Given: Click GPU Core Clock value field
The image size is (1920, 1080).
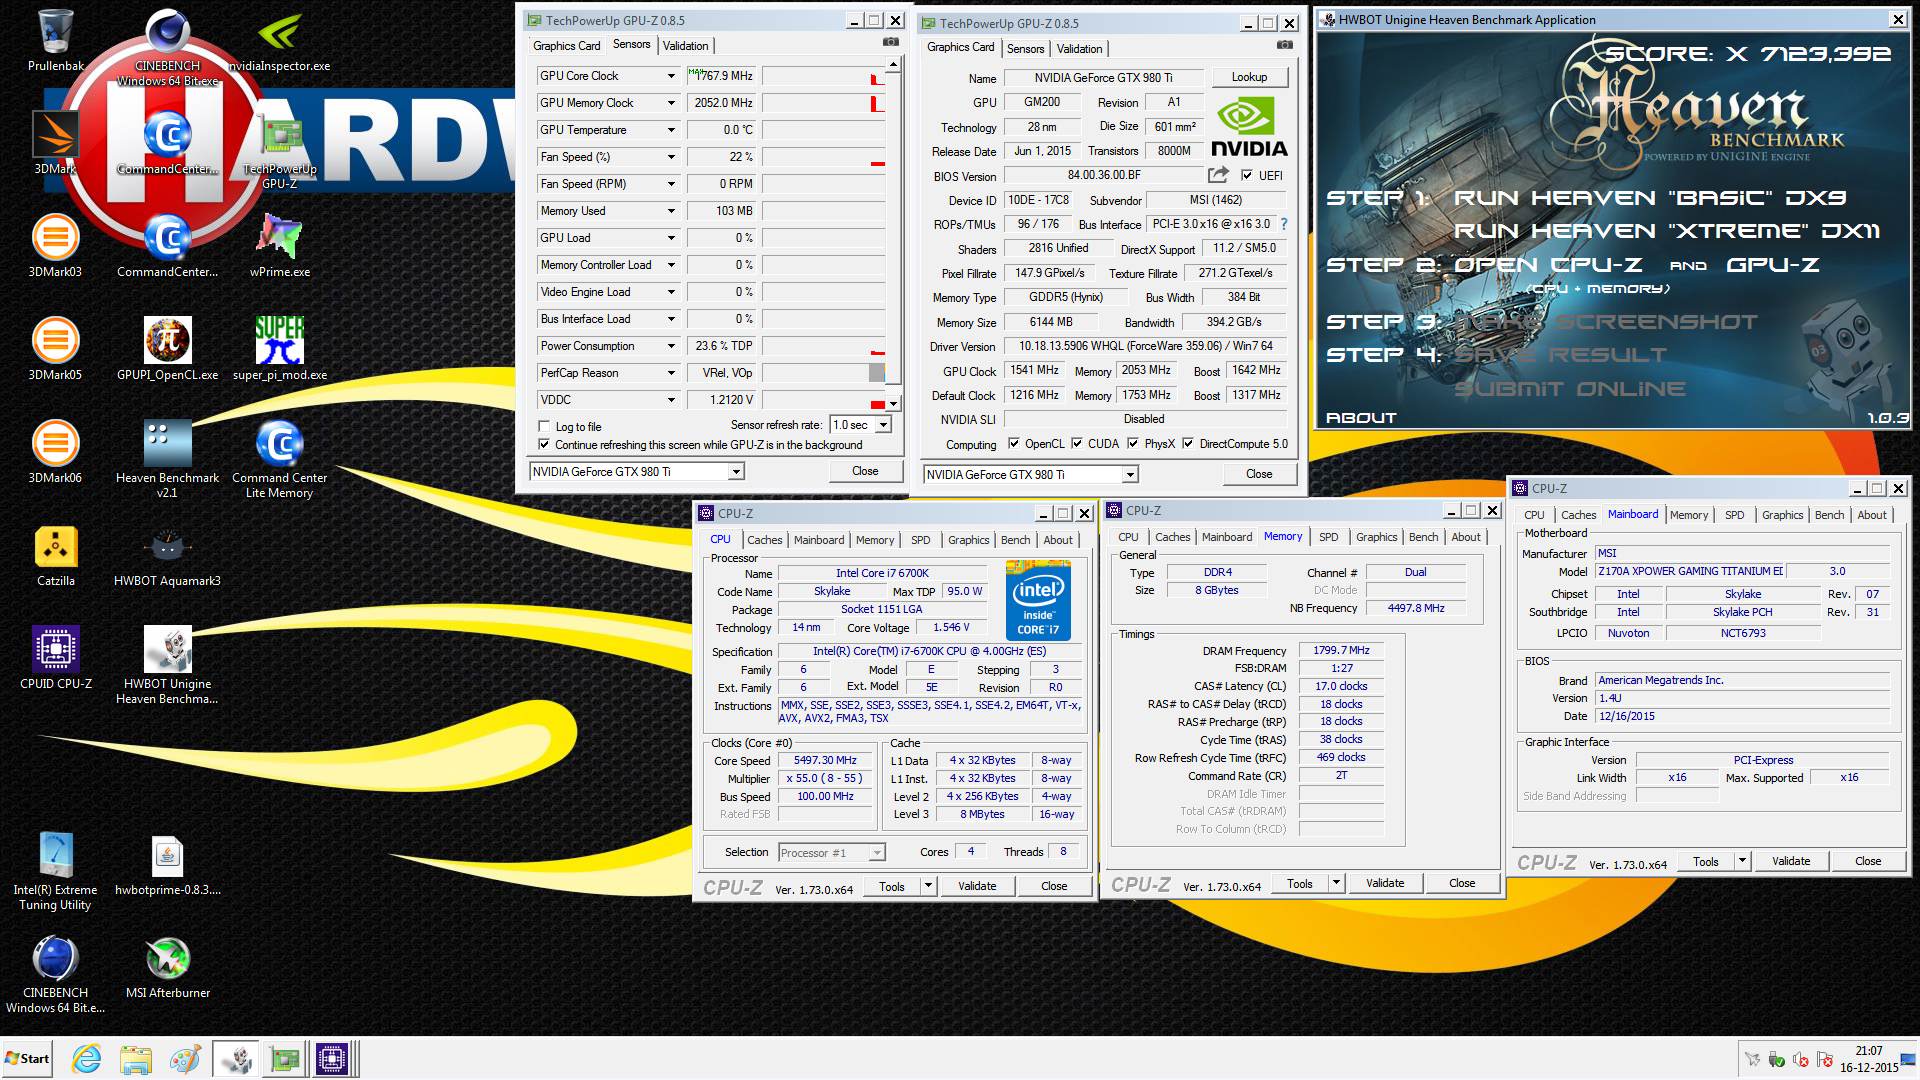Looking at the screenshot, I should click(x=723, y=76).
